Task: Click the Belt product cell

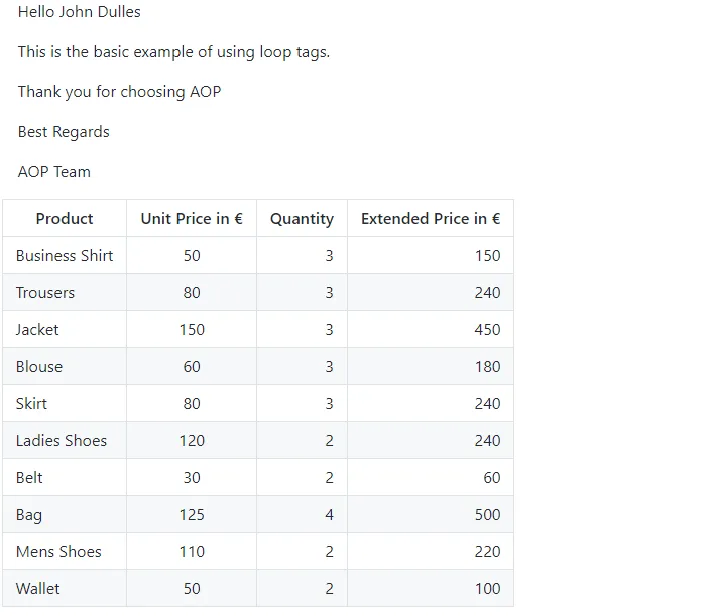Action: pyautogui.click(x=64, y=477)
